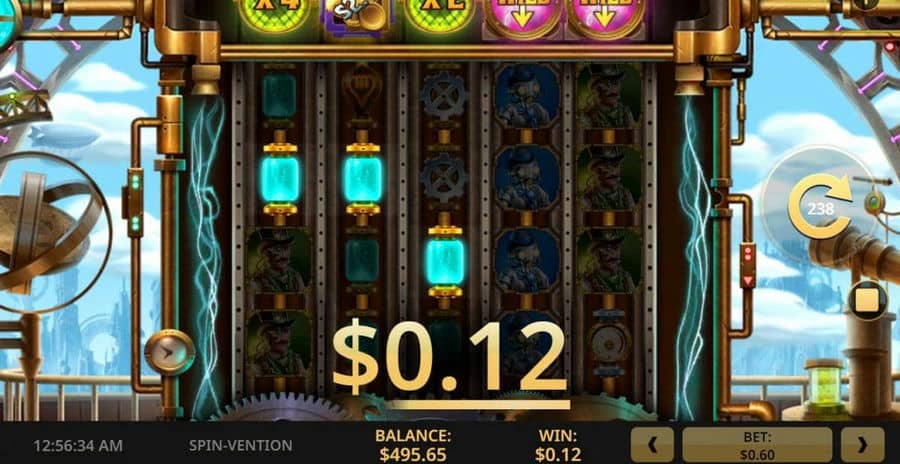Click the SPIN-VENTION game title

point(240,445)
